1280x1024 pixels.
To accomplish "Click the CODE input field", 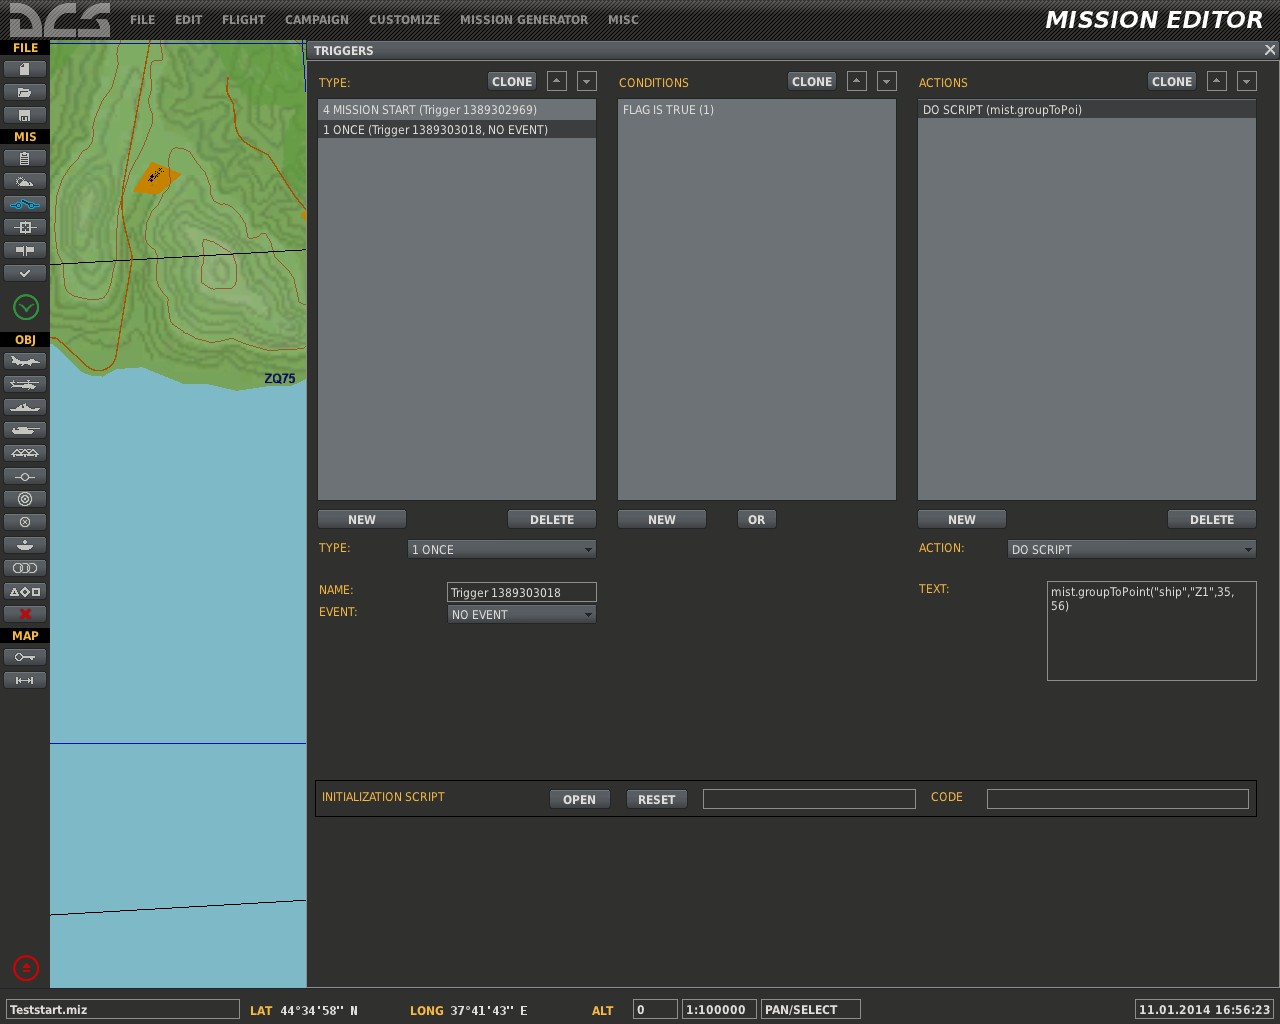I will 1118,799.
